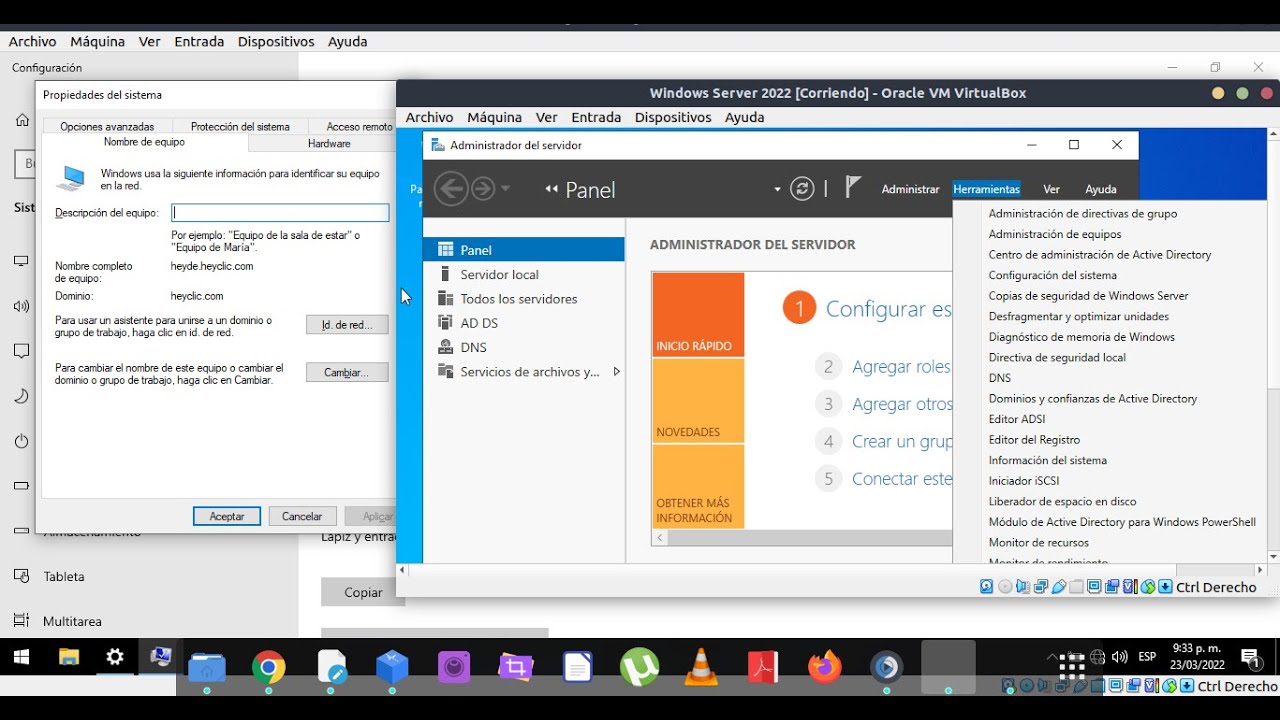Open the VirtualBox cube icon in the taskbar

point(392,666)
